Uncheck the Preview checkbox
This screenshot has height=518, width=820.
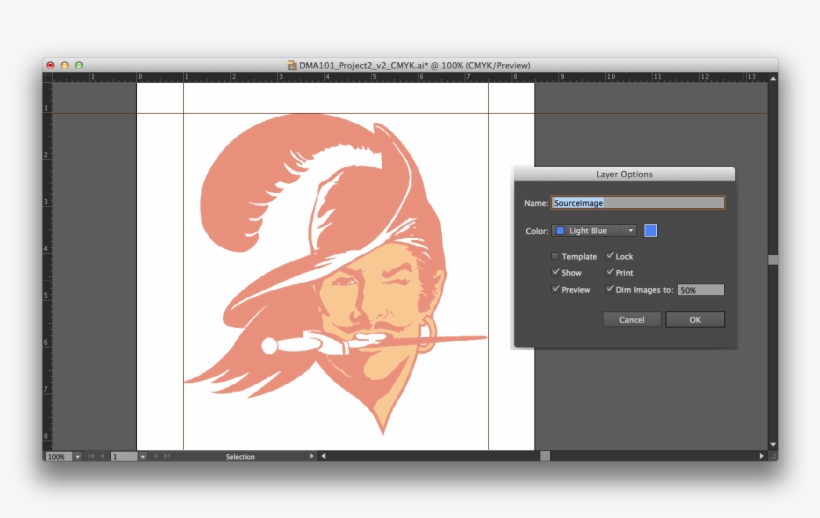coord(555,289)
